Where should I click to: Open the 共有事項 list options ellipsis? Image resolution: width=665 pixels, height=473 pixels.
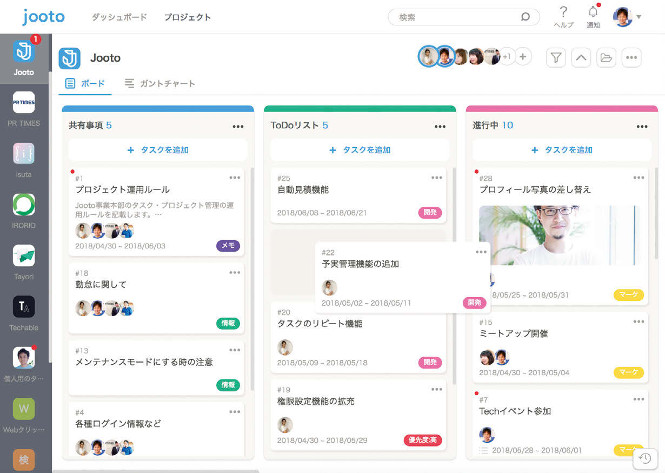click(x=238, y=126)
